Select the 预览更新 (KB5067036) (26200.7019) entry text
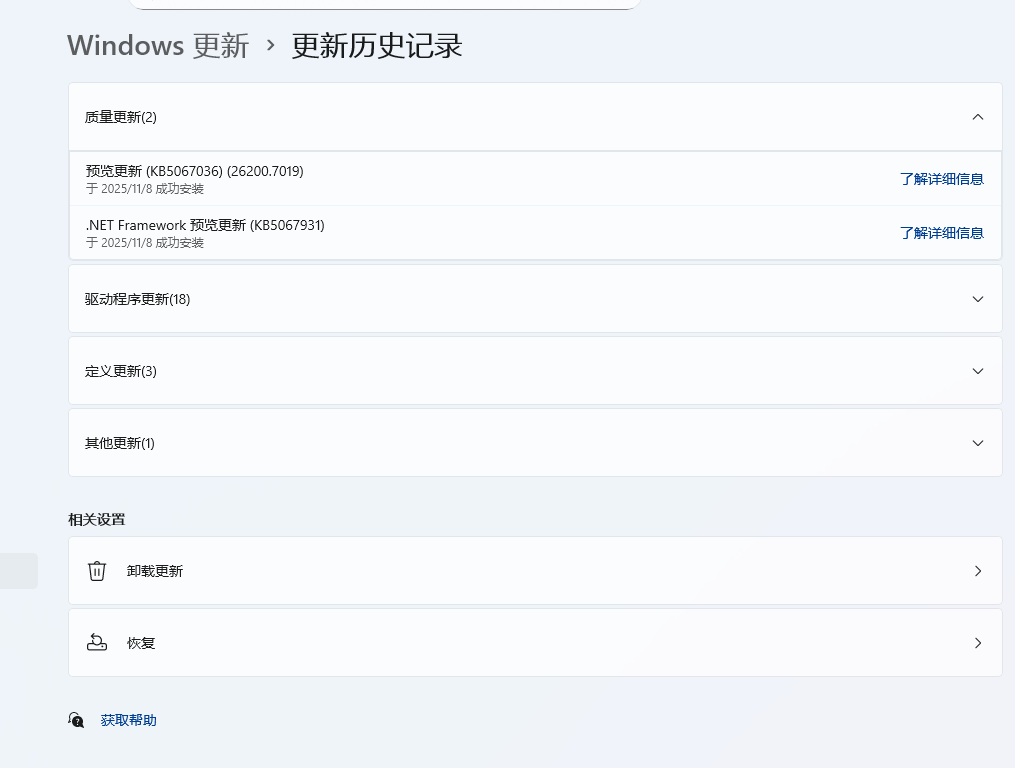The height and width of the screenshot is (768, 1015). tap(194, 171)
